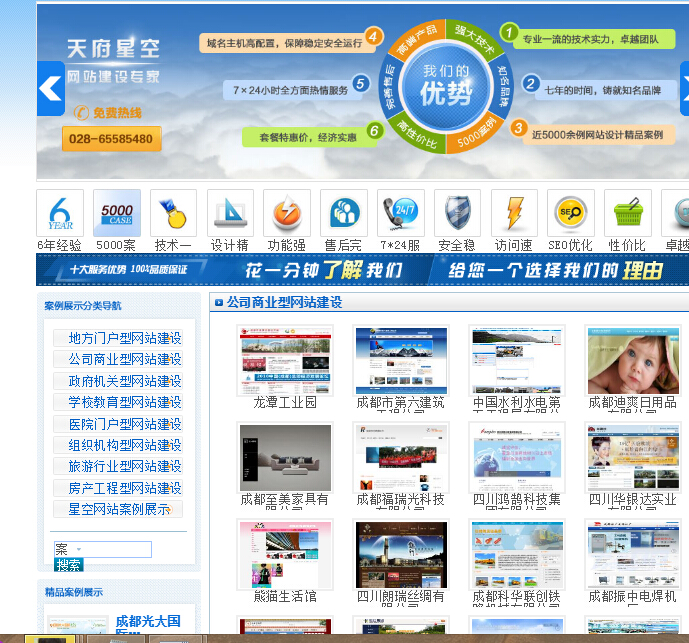Open 房产工程型网站建设 category
The image size is (689, 643).
pyautogui.click(x=118, y=488)
